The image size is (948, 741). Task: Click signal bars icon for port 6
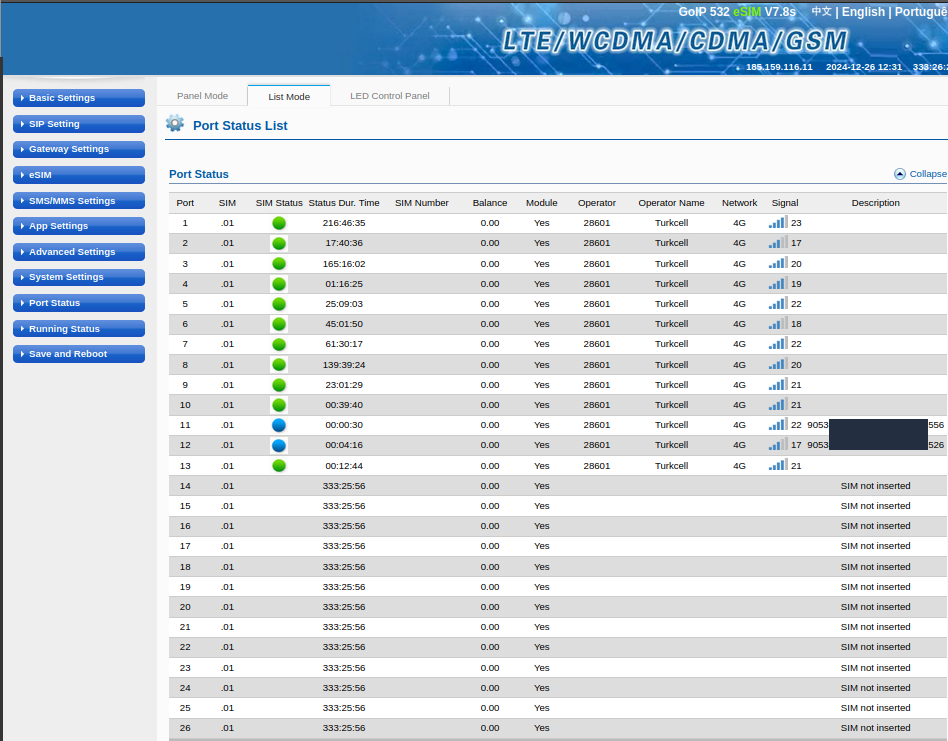pyautogui.click(x=778, y=323)
